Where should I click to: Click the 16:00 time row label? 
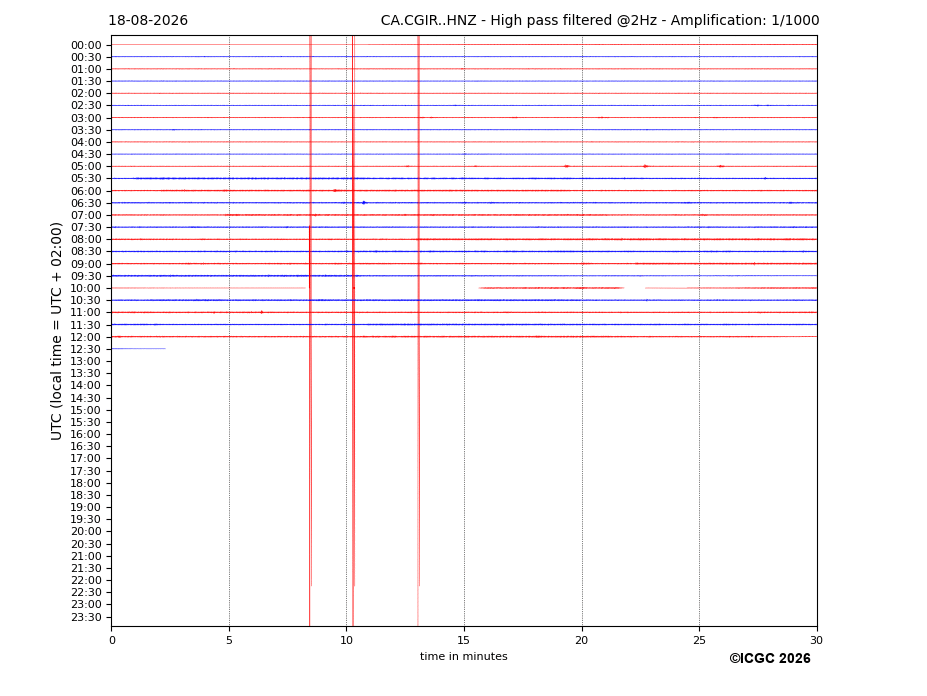tap(86, 435)
